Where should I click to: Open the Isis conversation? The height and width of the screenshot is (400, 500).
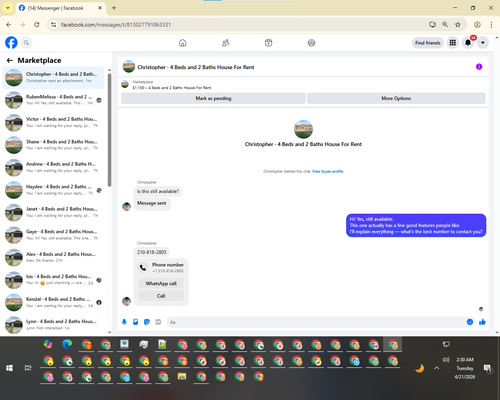[x=53, y=280]
